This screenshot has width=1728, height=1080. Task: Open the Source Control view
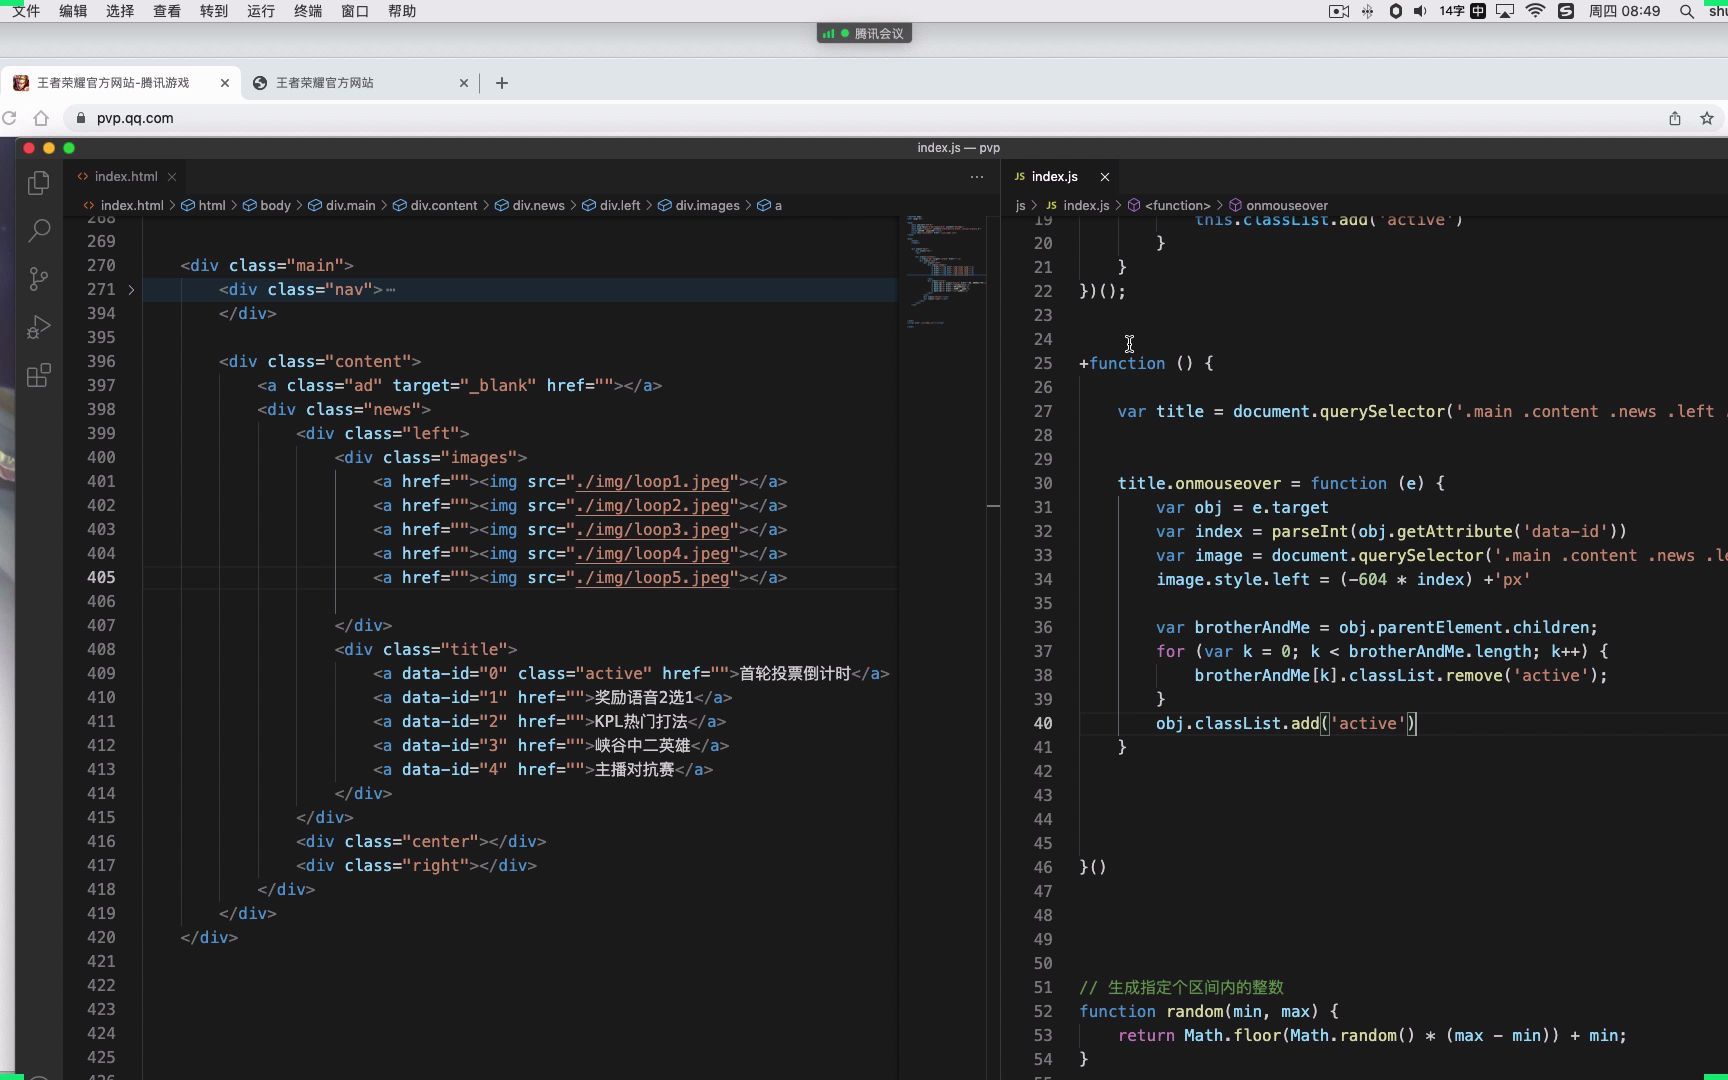tap(39, 279)
